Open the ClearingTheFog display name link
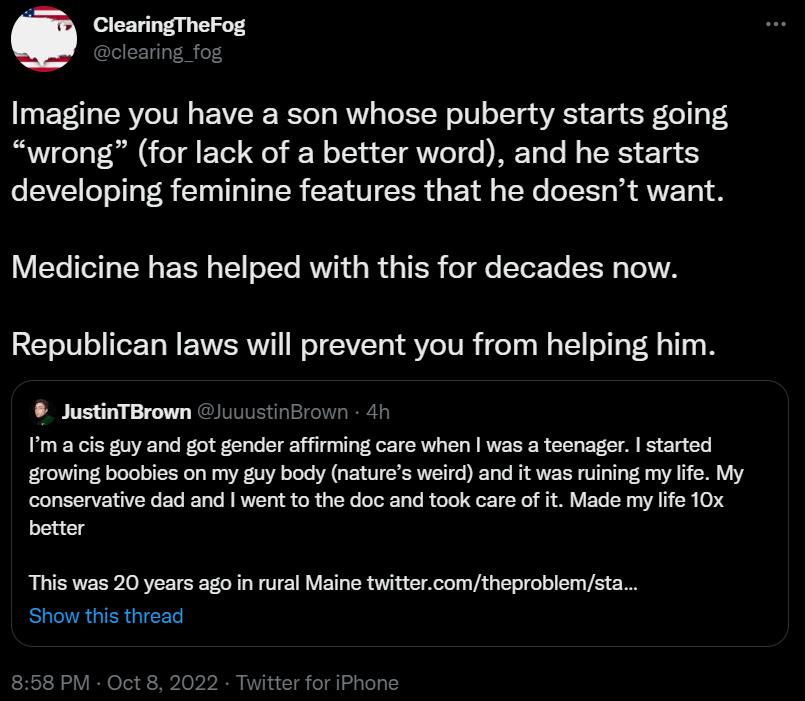Viewport: 805px width, 701px height. pos(169,26)
